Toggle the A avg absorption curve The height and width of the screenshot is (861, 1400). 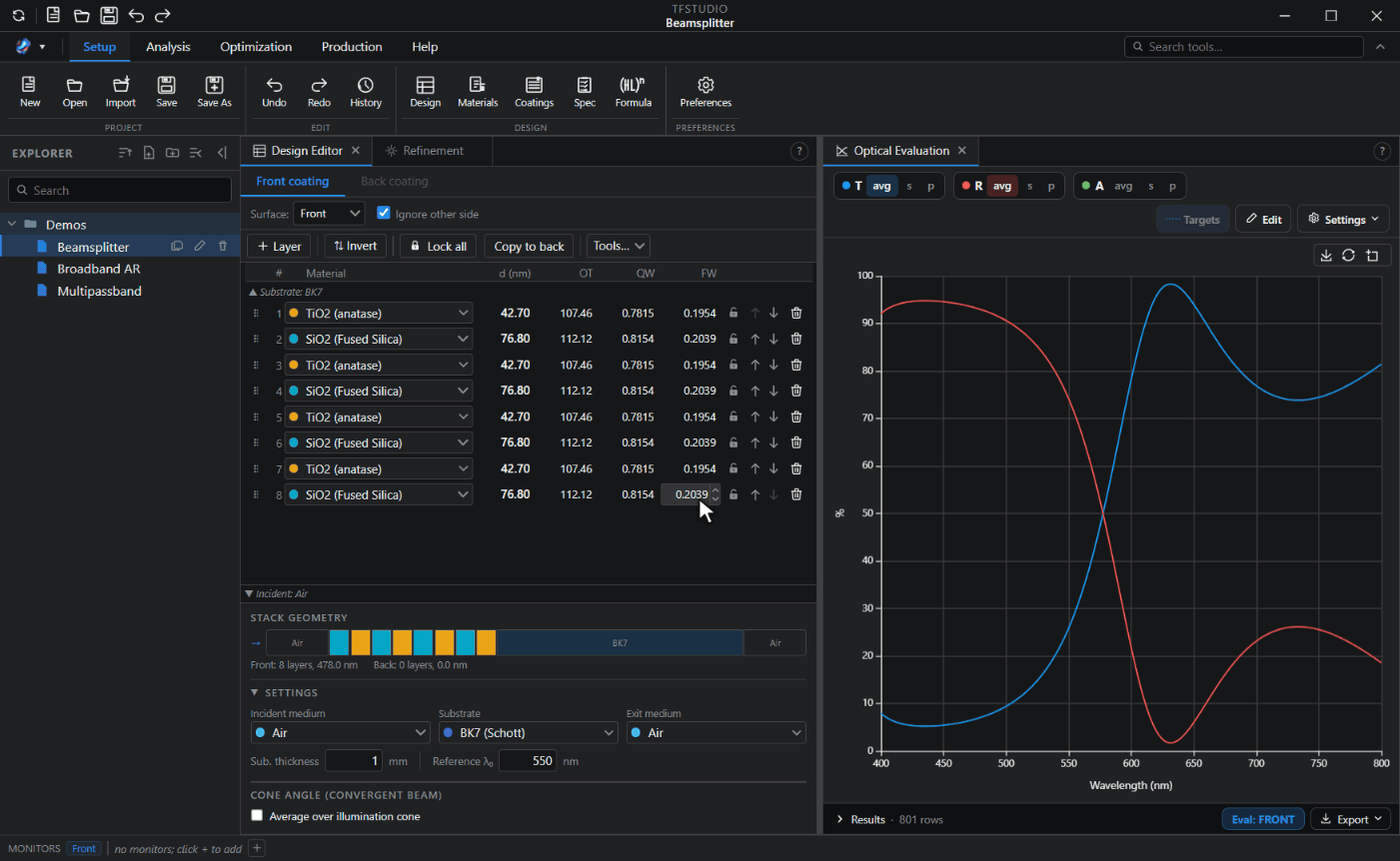(1123, 186)
